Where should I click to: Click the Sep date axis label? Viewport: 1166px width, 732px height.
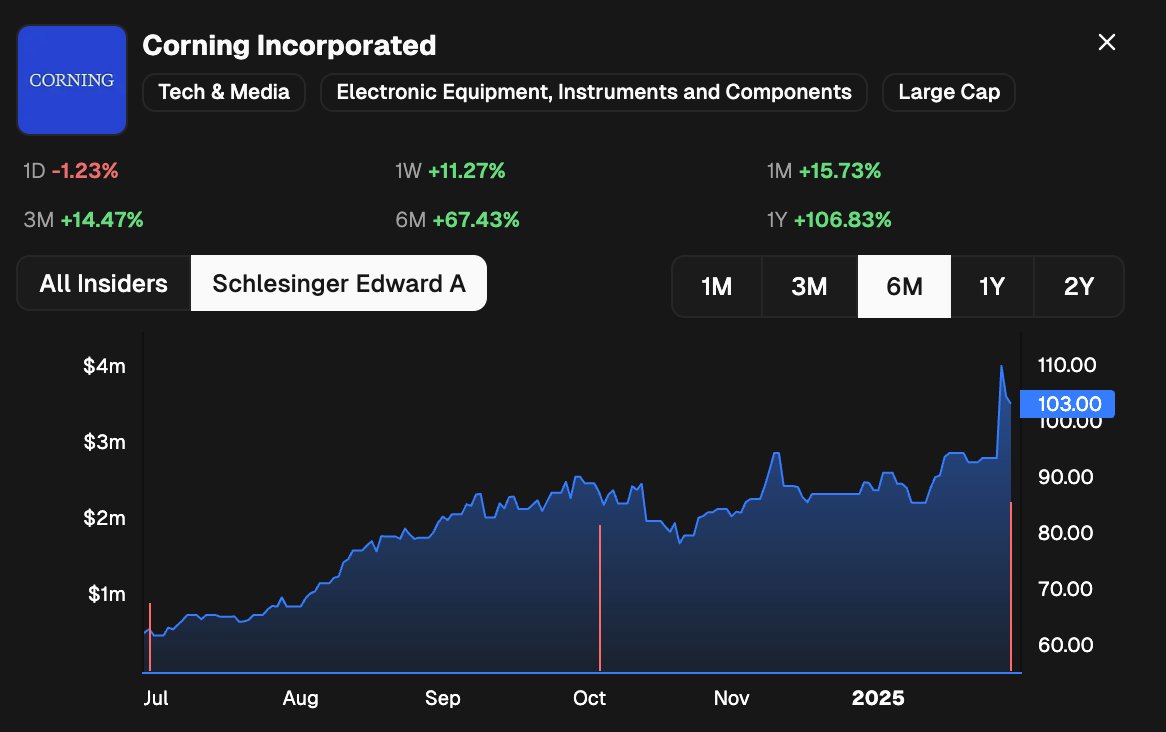click(x=442, y=699)
